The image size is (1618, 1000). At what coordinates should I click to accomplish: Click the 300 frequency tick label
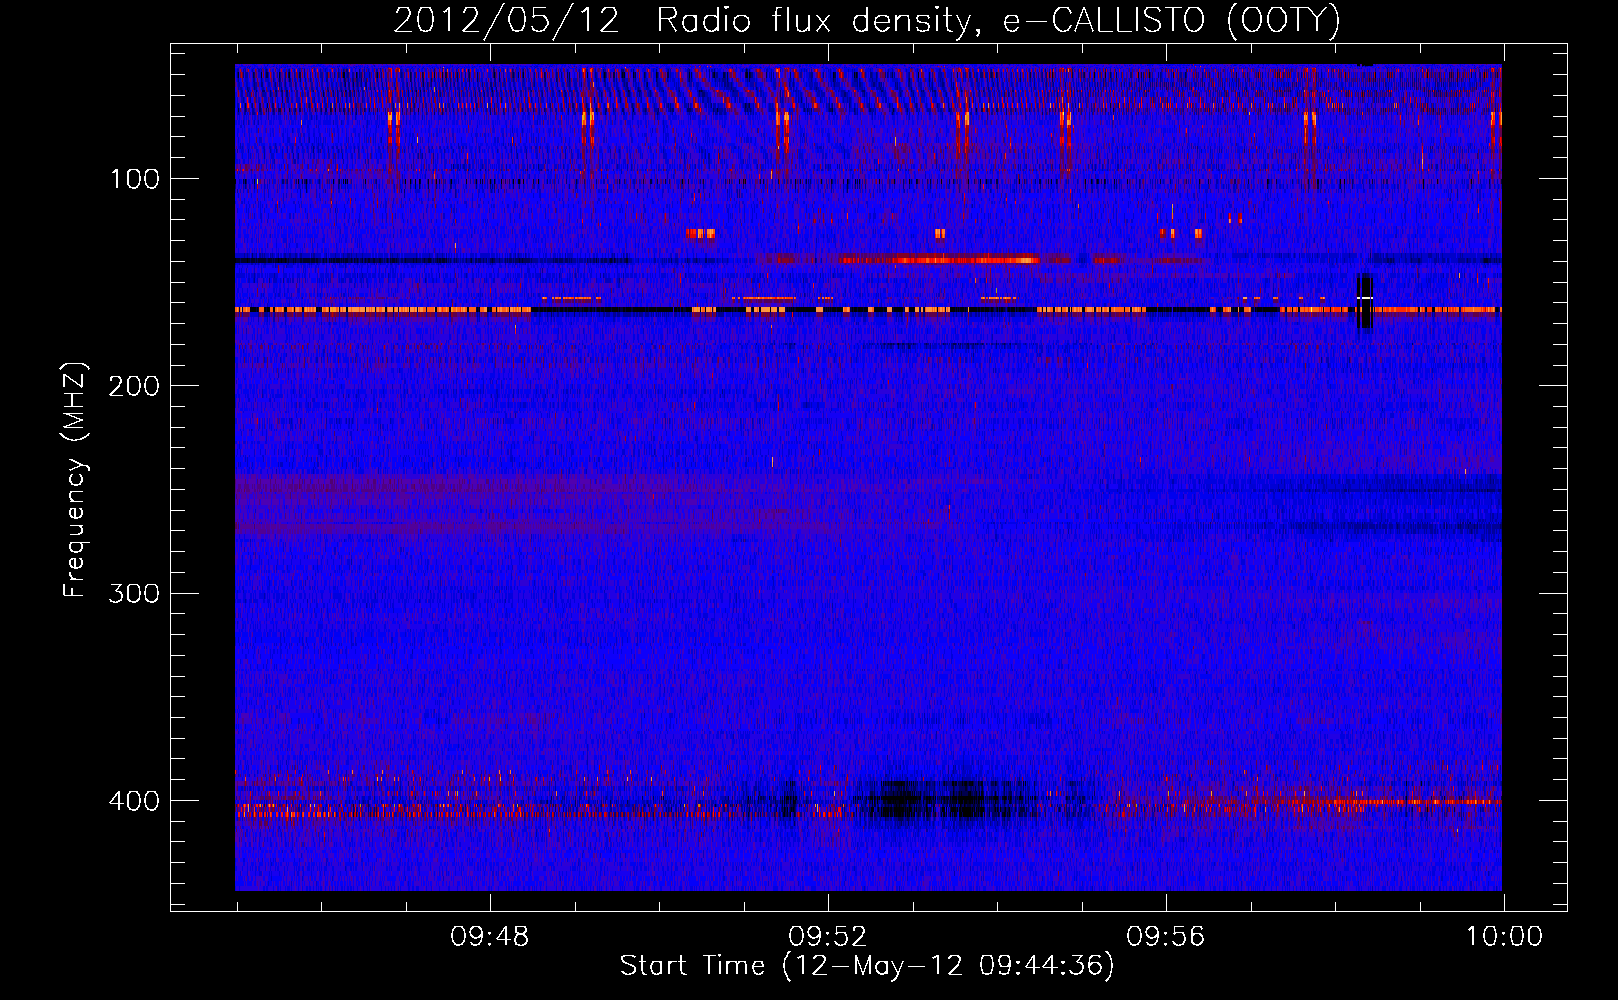pyautogui.click(x=134, y=594)
